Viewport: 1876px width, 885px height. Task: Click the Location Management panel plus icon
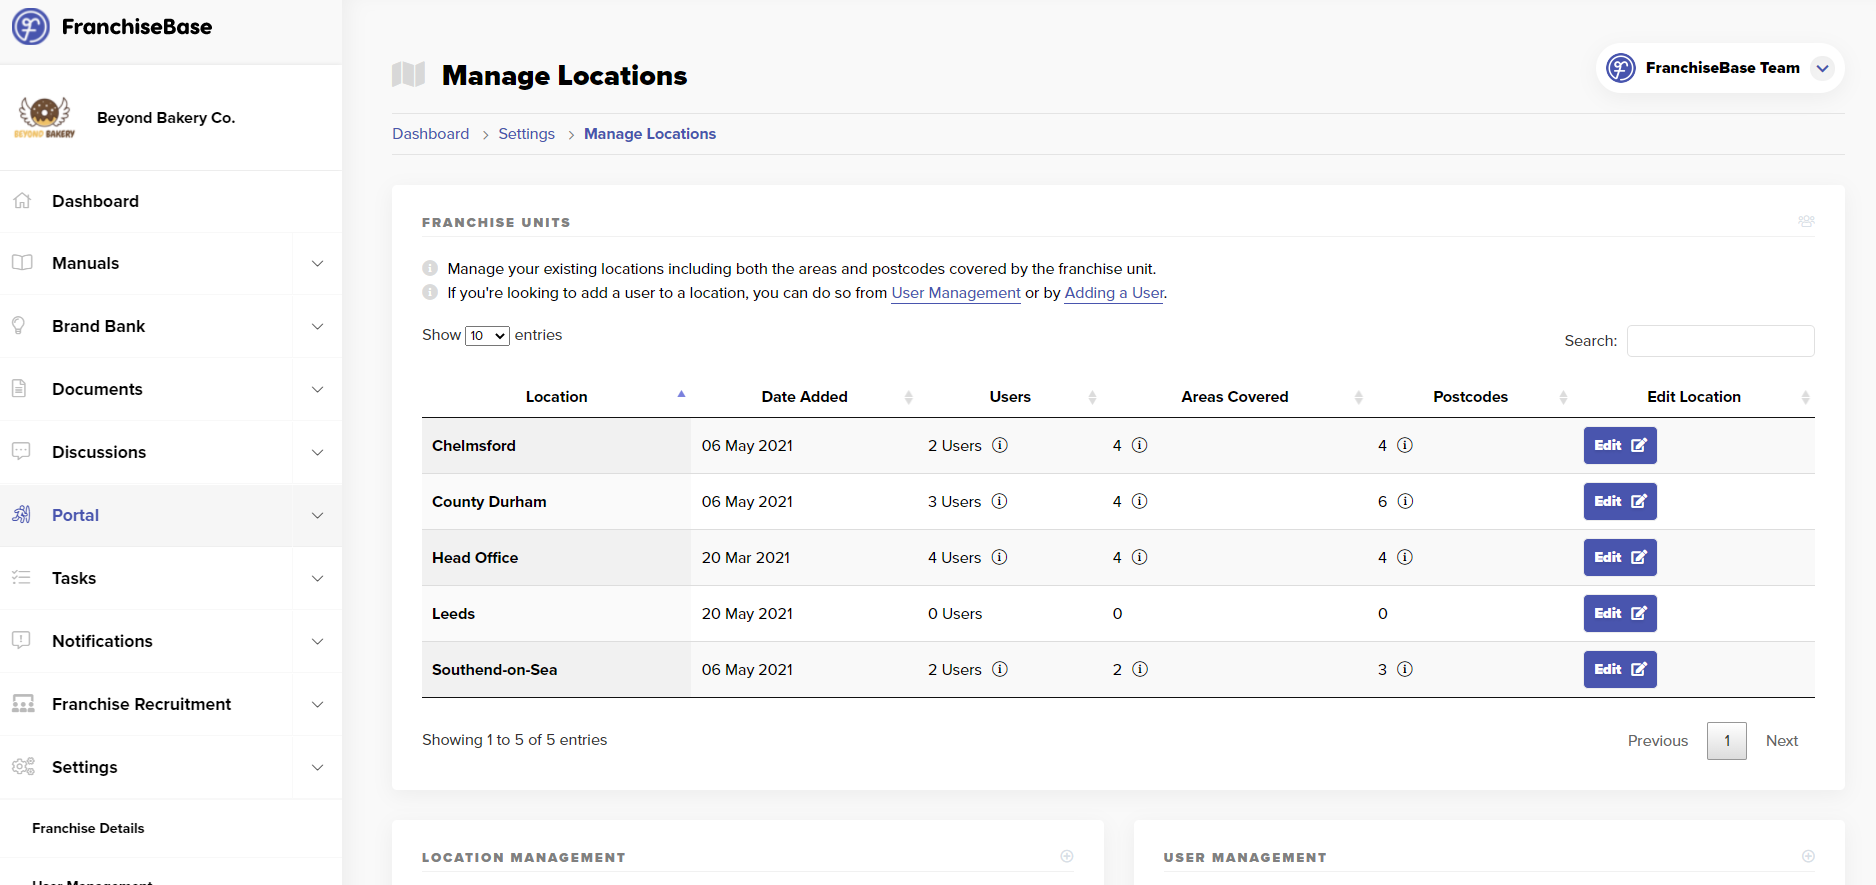[1067, 856]
